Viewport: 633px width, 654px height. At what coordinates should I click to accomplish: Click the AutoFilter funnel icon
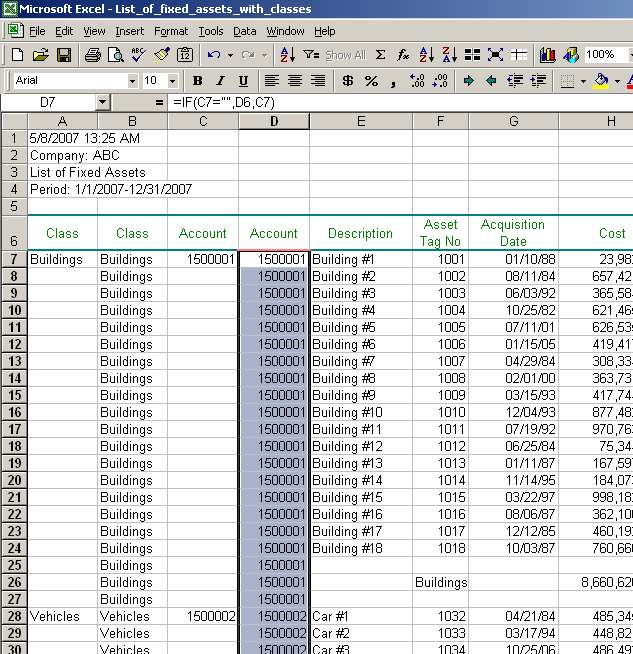coord(311,55)
